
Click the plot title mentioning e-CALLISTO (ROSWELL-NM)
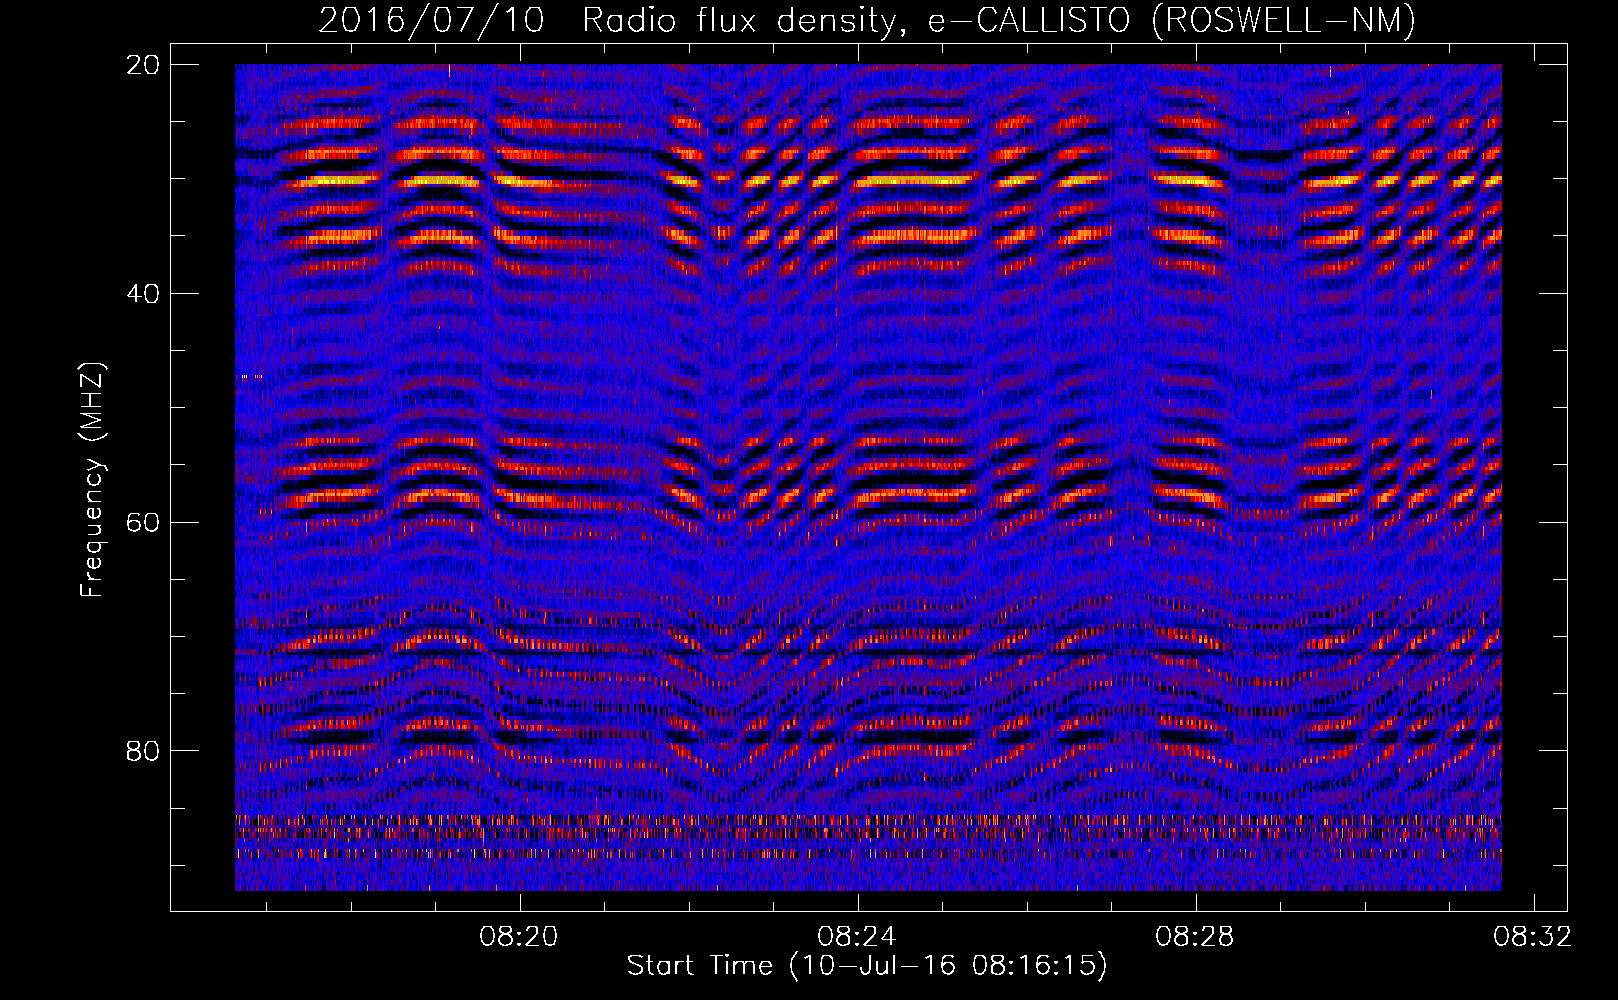point(867,20)
